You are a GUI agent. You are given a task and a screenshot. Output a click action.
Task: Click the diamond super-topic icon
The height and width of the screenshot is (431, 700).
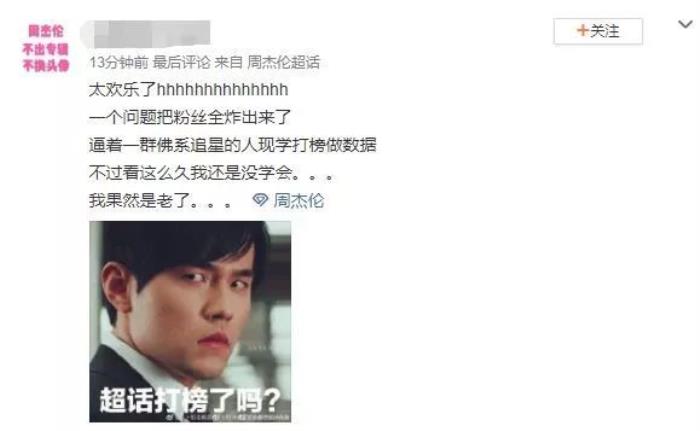[x=260, y=200]
